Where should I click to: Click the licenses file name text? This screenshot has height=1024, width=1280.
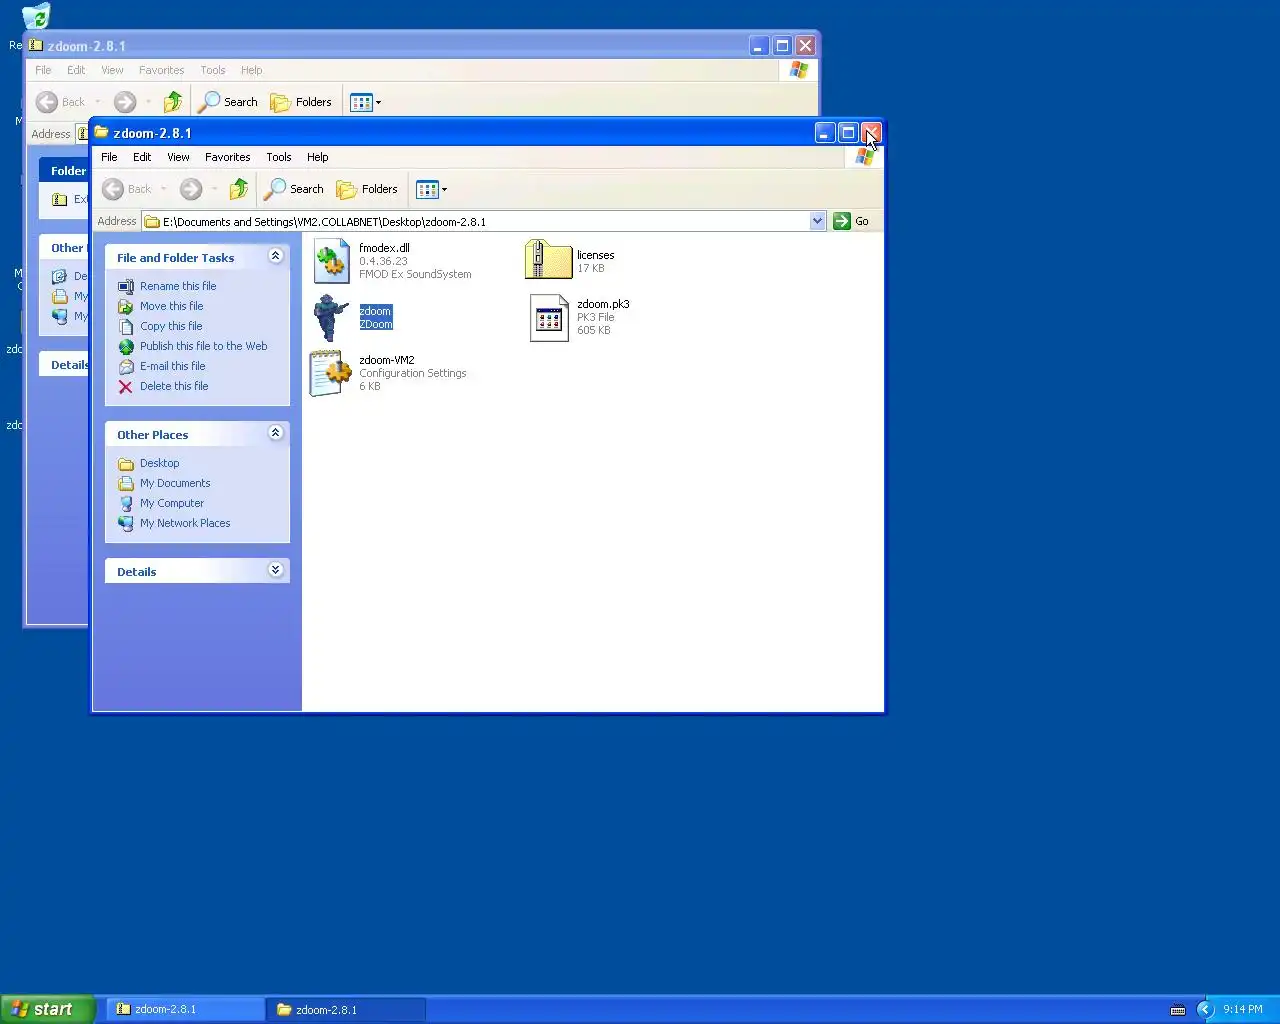[595, 255]
